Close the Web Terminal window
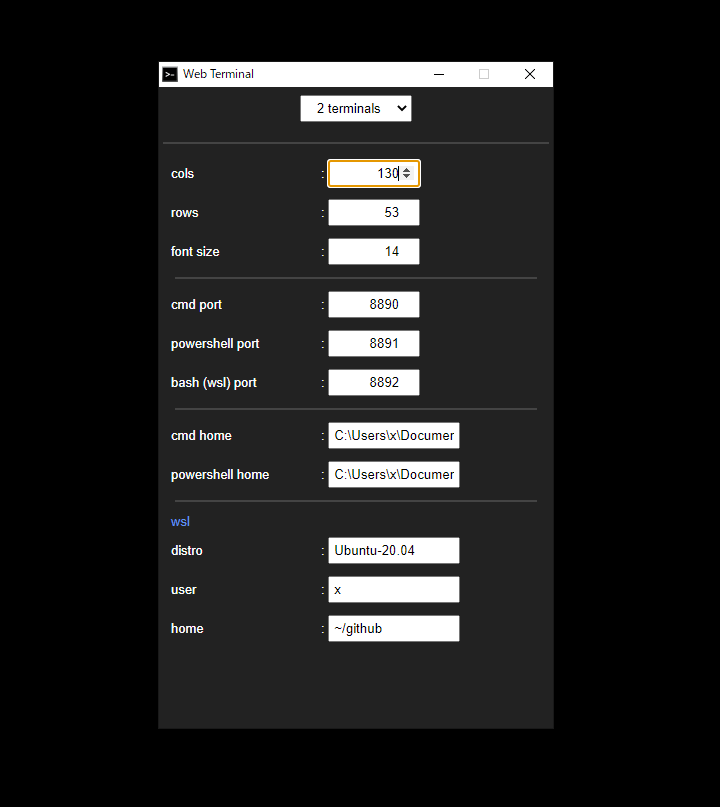This screenshot has width=720, height=807. tap(529, 74)
